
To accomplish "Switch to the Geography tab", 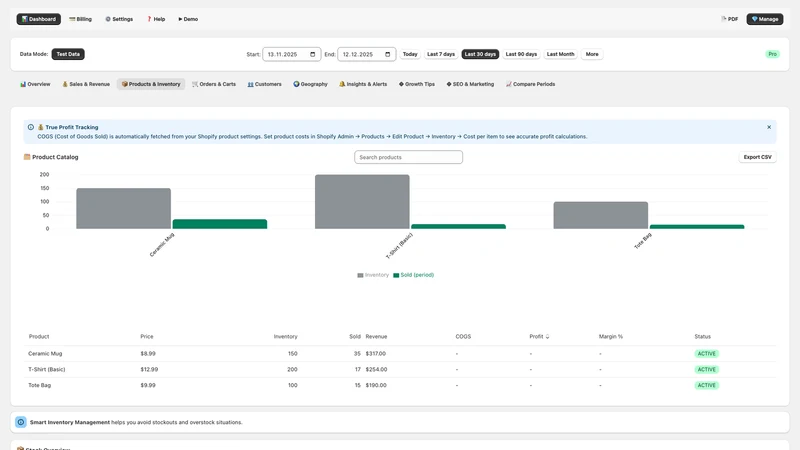I will [310, 84].
